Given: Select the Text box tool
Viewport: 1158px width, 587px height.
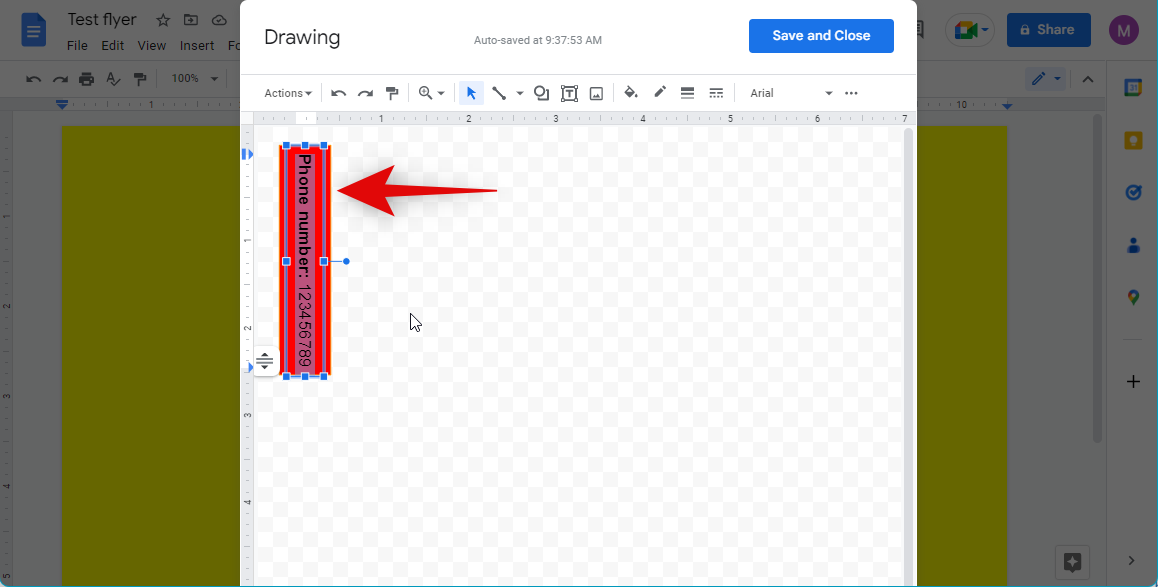Looking at the screenshot, I should click(x=569, y=93).
